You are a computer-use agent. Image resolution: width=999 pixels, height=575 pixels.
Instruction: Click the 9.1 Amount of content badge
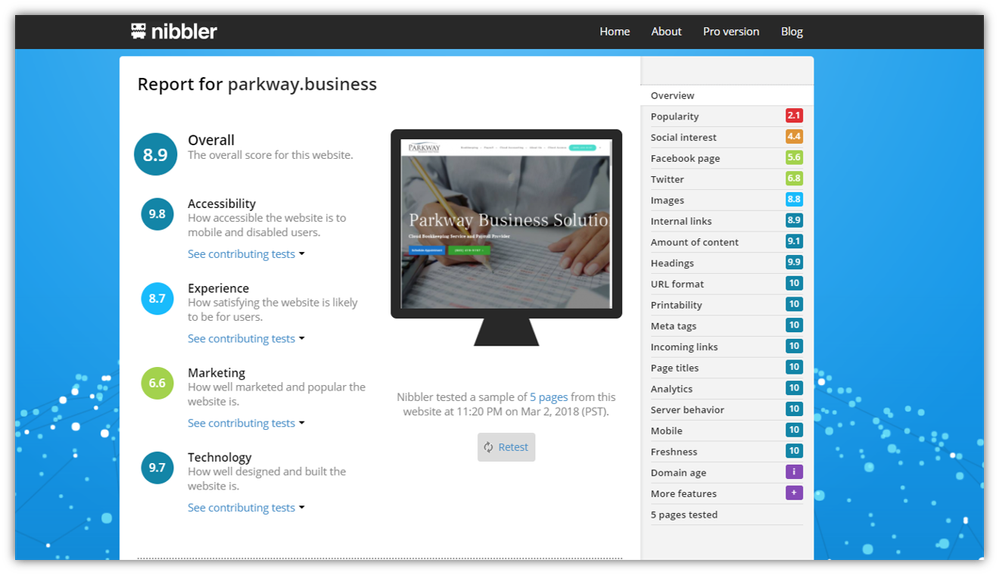click(794, 241)
